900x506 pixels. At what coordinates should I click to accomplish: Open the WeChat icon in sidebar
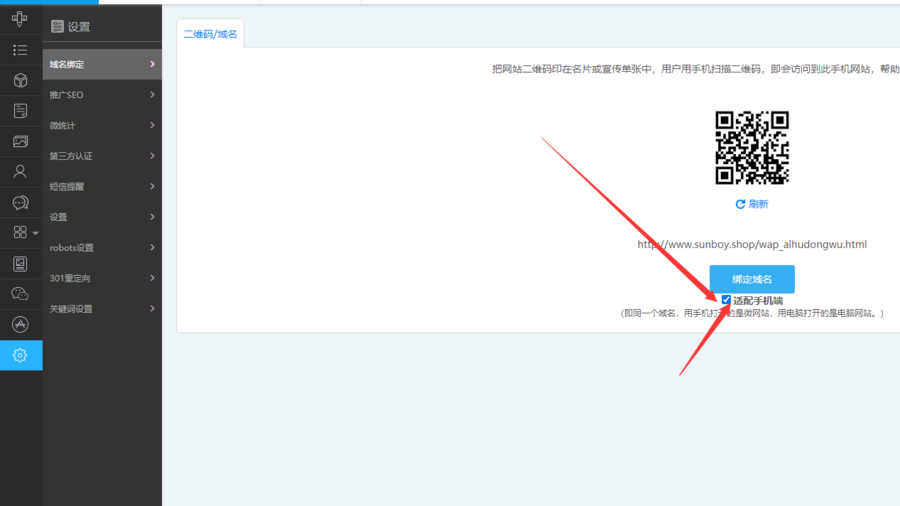click(20, 294)
